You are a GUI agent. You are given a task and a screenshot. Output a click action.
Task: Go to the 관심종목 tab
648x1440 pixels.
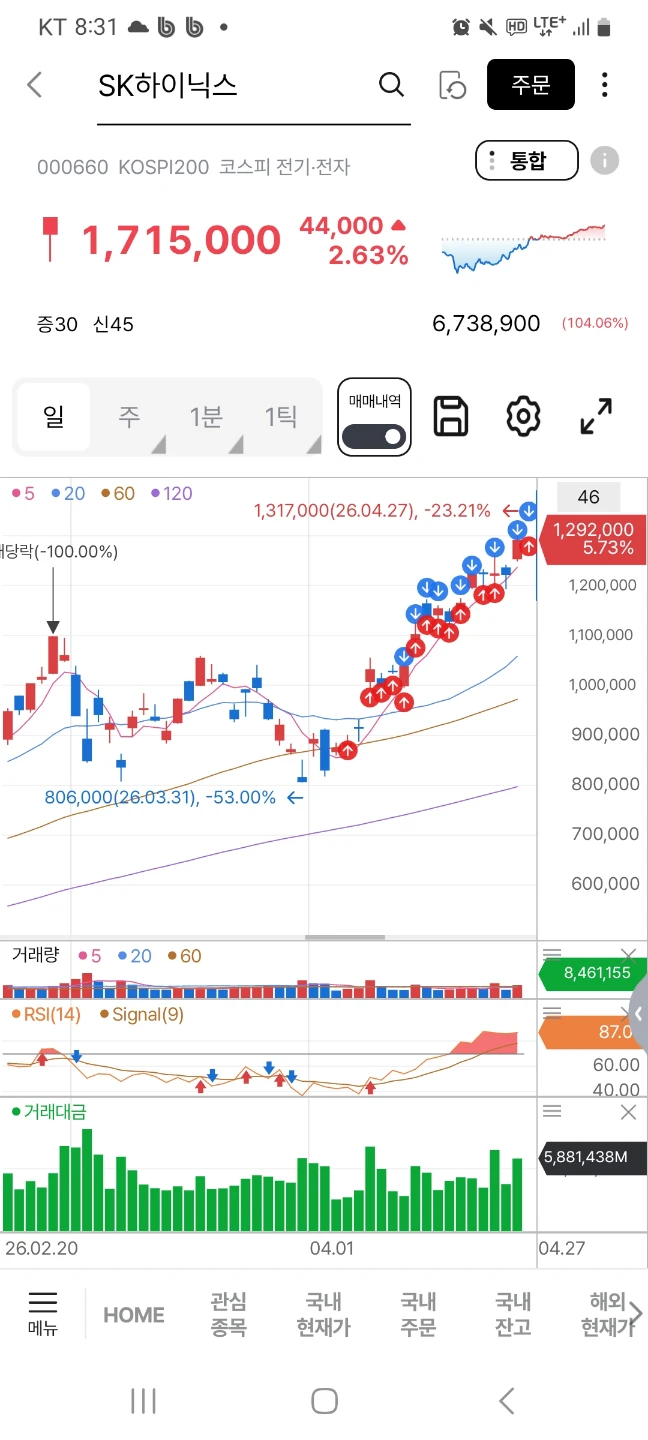(228, 1314)
